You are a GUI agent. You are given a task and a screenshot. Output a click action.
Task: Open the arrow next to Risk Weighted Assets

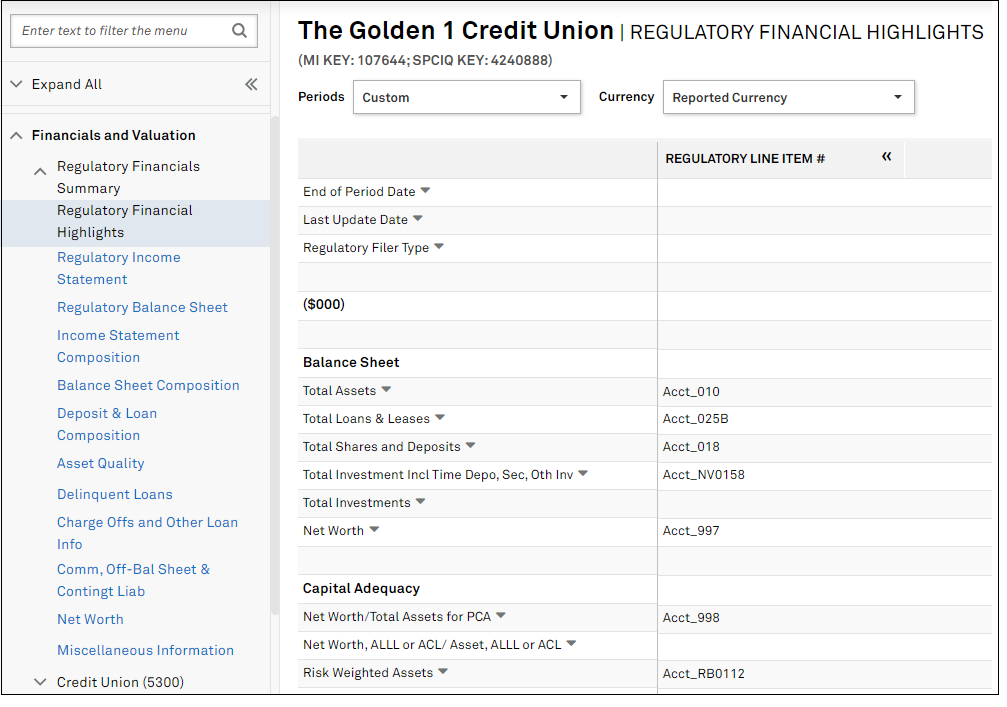point(443,672)
